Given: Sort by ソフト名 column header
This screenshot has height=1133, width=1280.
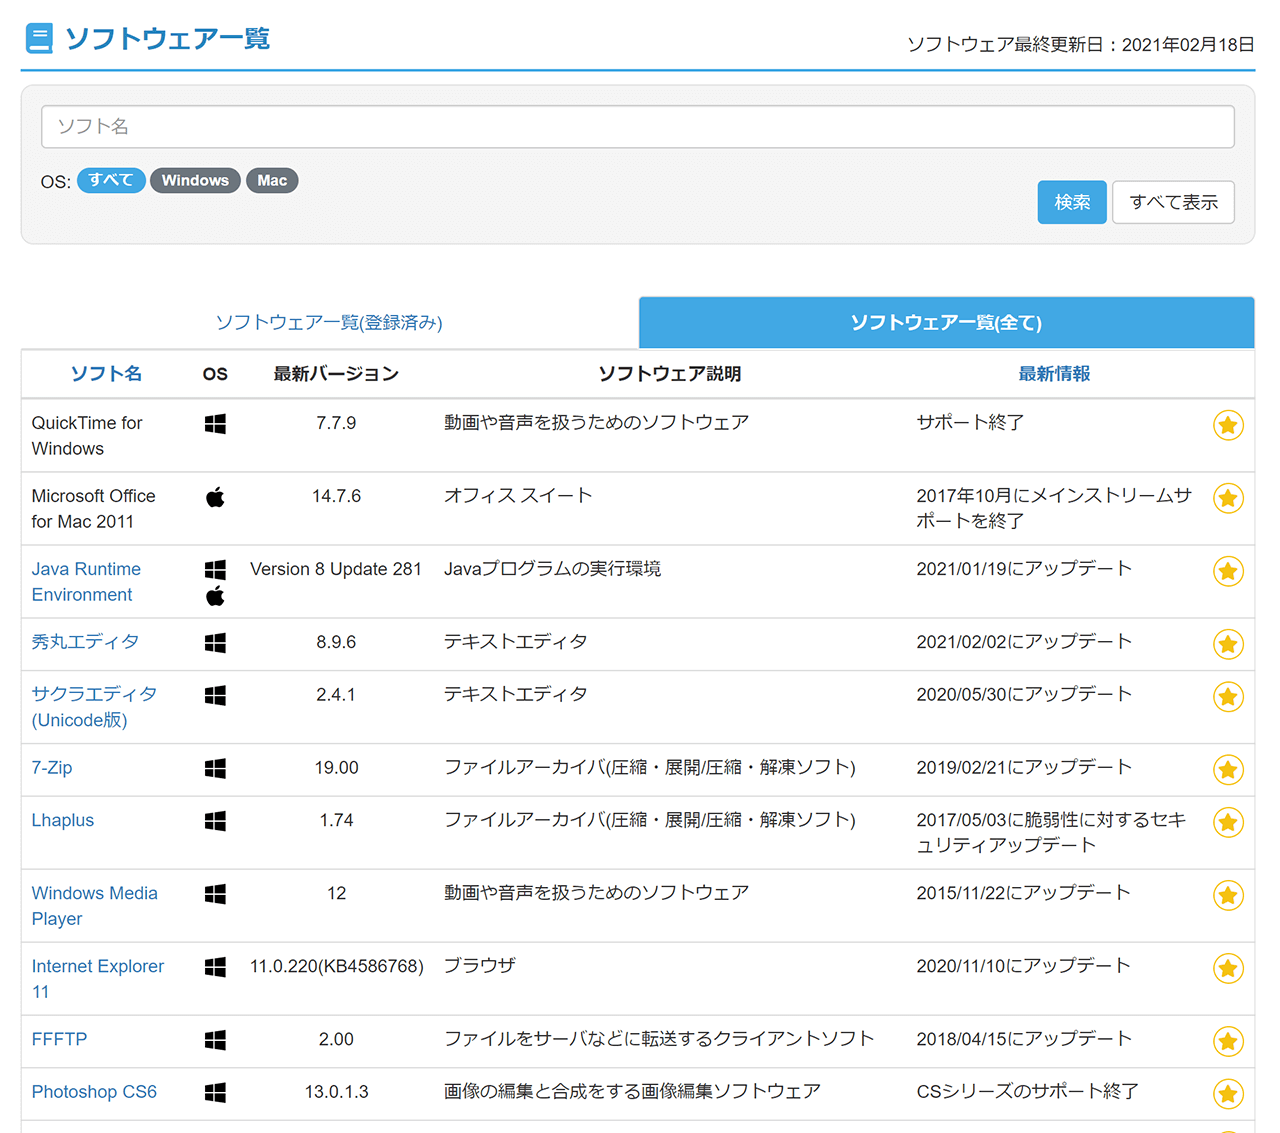Looking at the screenshot, I should pyautogui.click(x=106, y=373).
